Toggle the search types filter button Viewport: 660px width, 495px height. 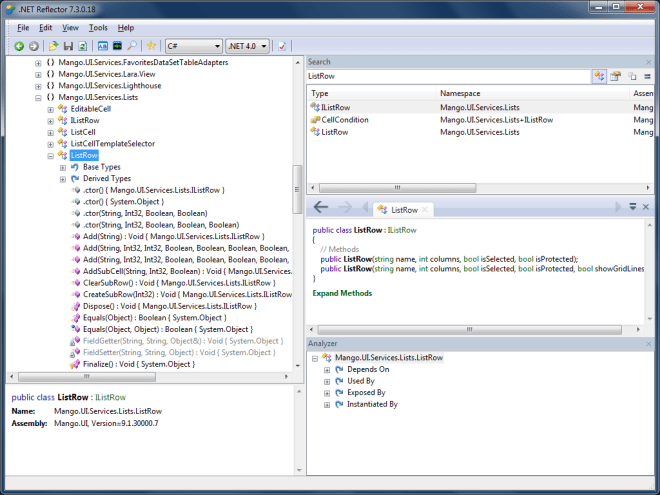coord(598,76)
